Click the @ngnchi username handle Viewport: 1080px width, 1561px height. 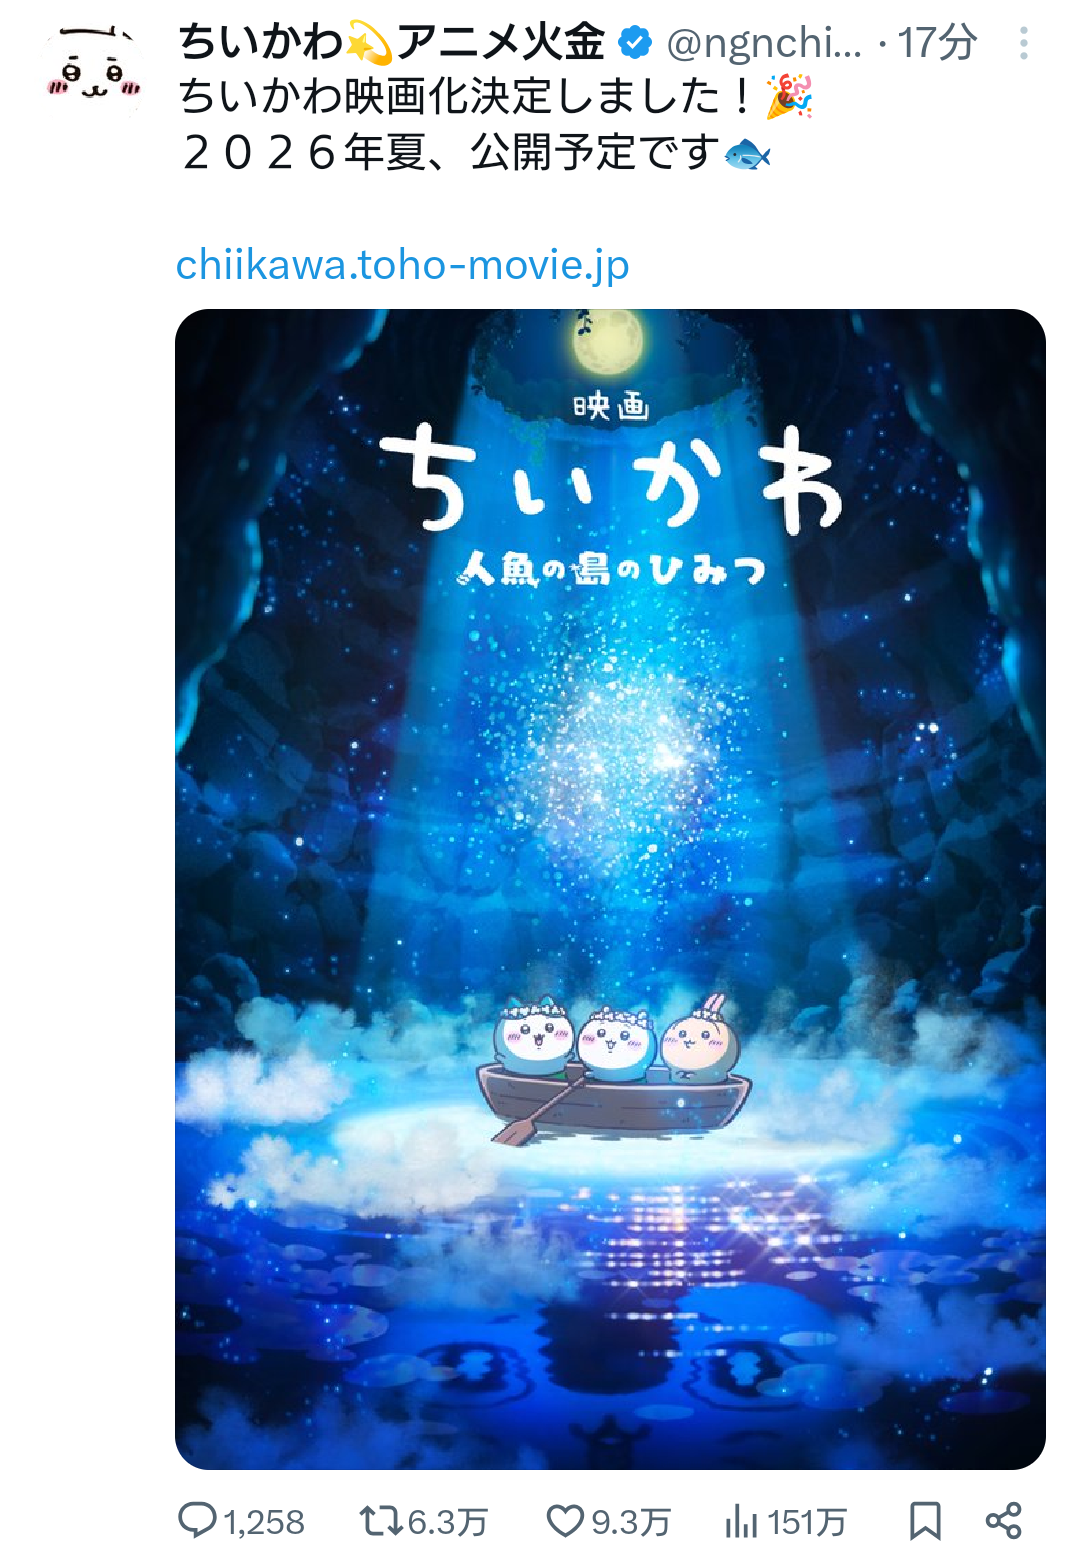[764, 43]
